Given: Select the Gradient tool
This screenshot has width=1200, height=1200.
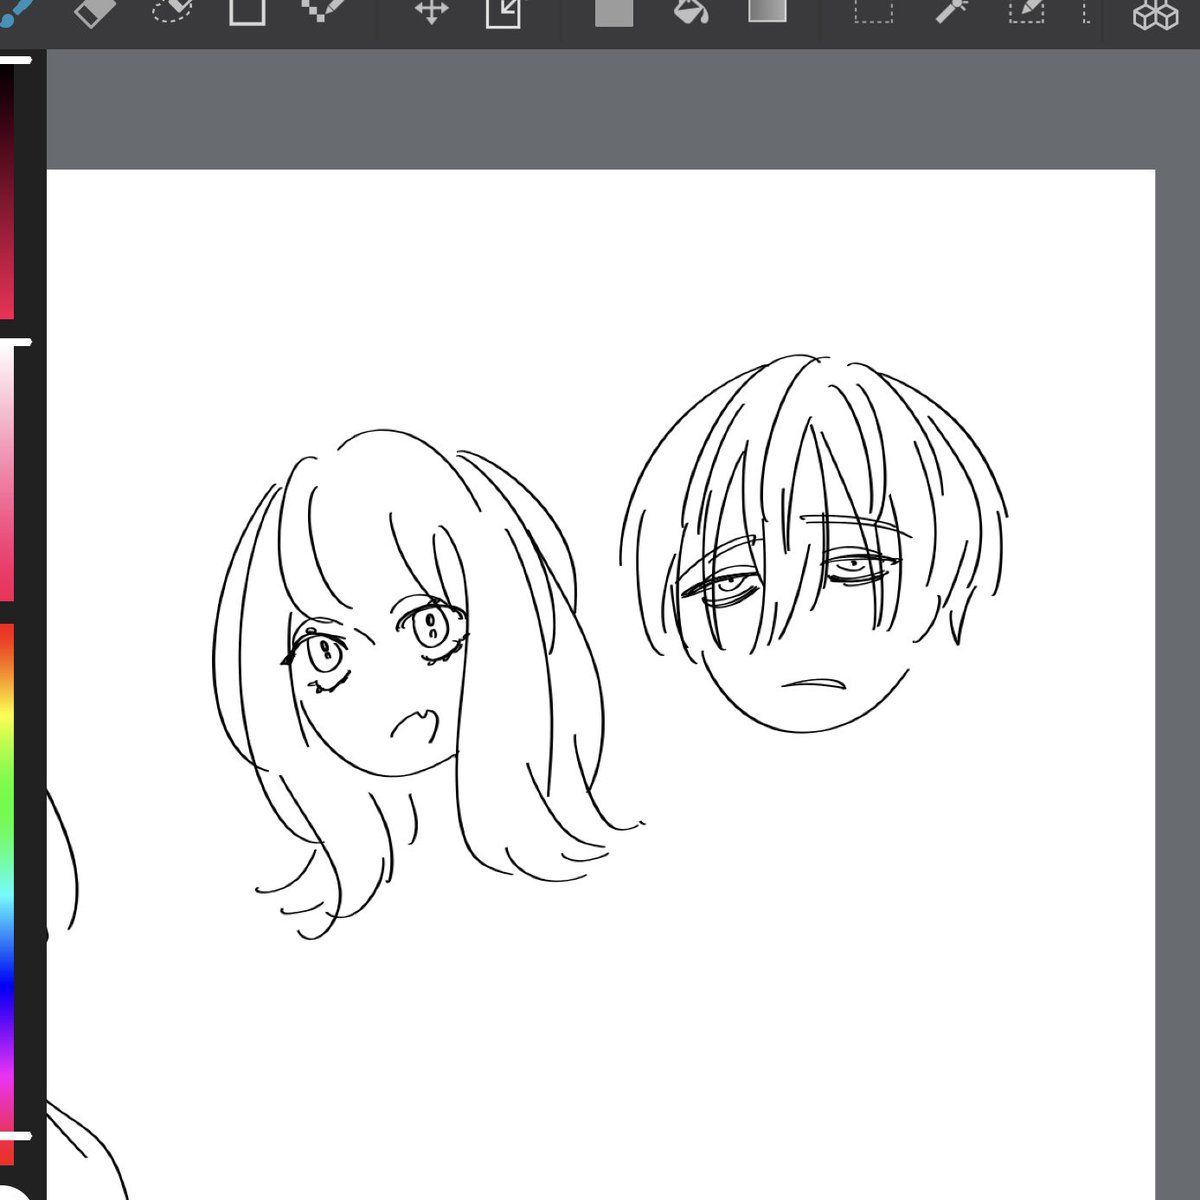Looking at the screenshot, I should (767, 12).
